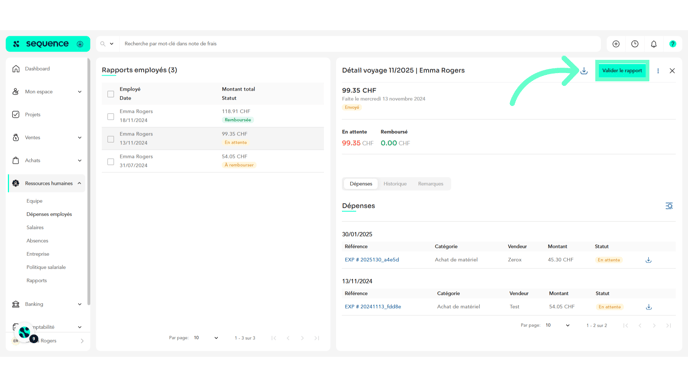The width and height of the screenshot is (688, 387).
Task: Open Salaires submenu item
Action: point(35,227)
